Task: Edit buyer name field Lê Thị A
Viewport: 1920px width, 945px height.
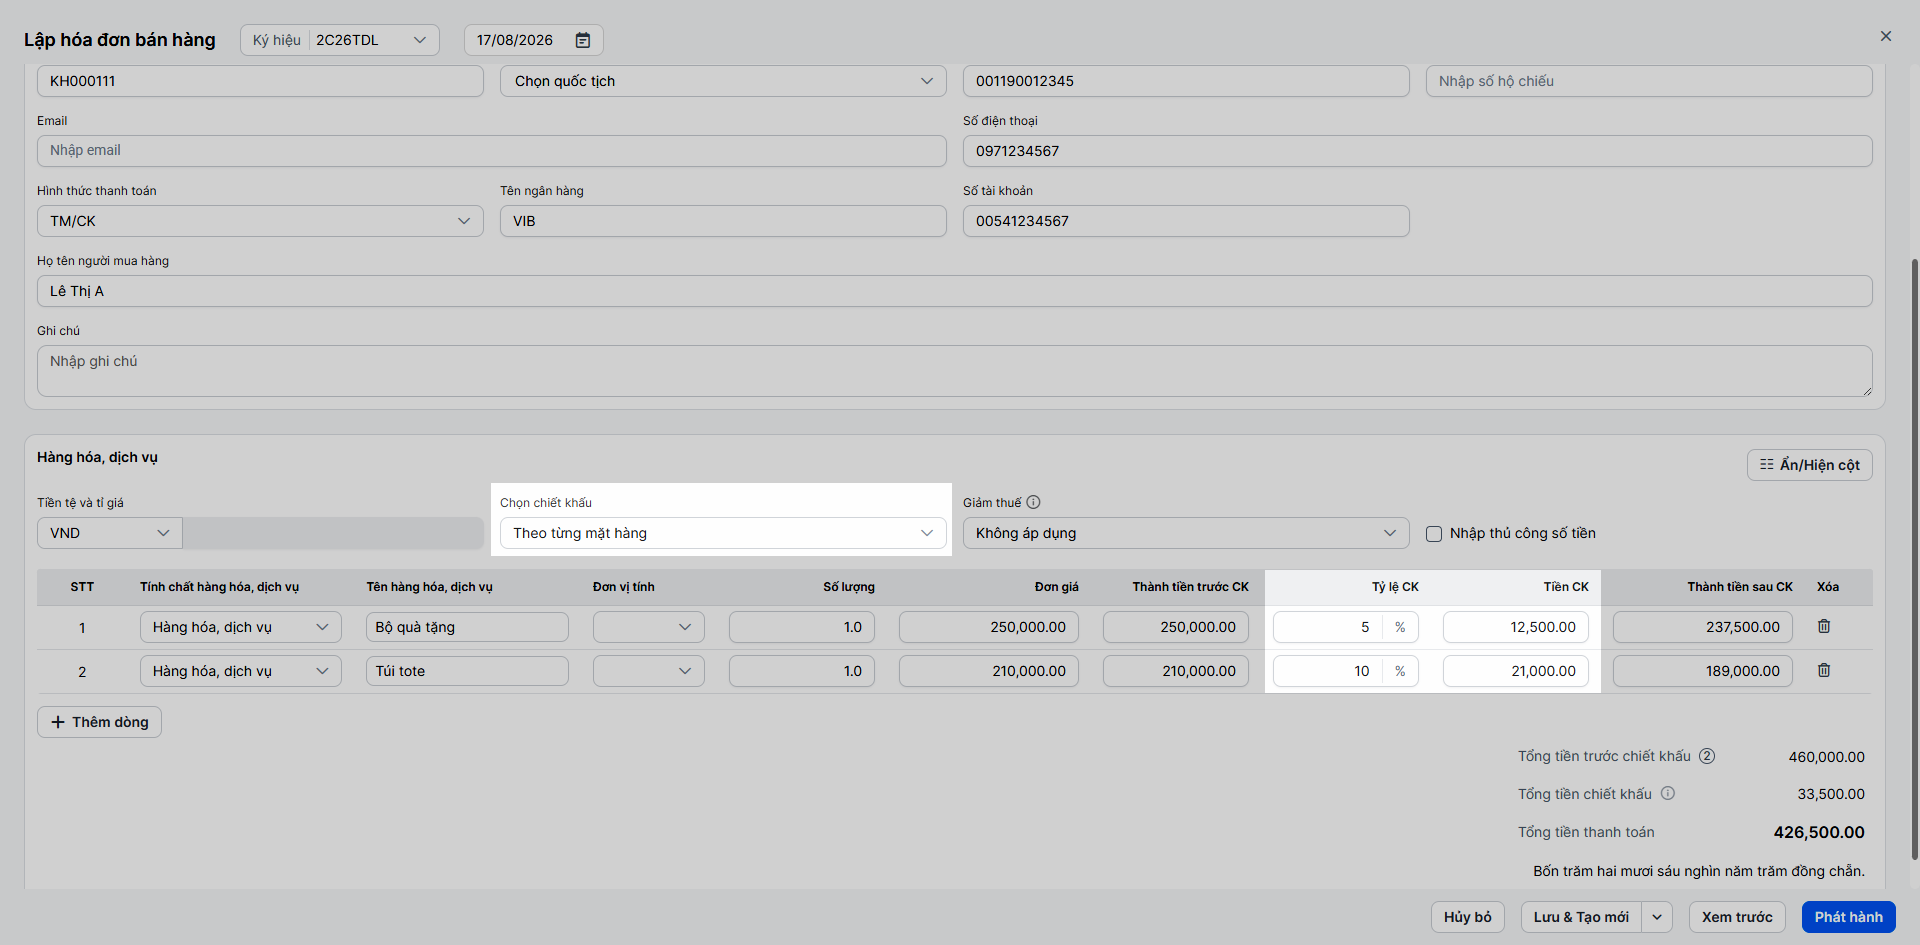Action: pyautogui.click(x=955, y=291)
